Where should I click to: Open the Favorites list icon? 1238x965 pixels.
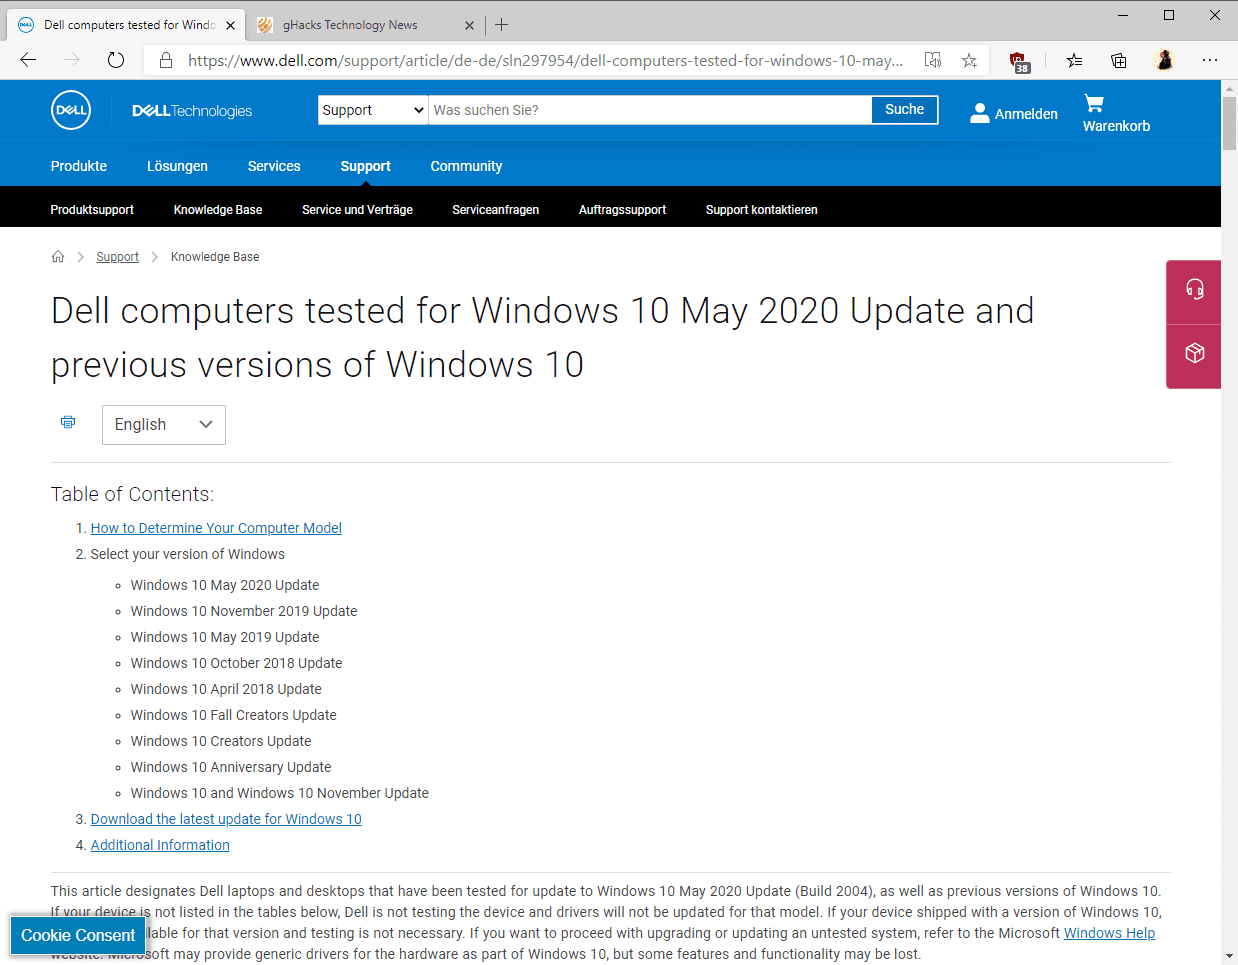click(1075, 60)
